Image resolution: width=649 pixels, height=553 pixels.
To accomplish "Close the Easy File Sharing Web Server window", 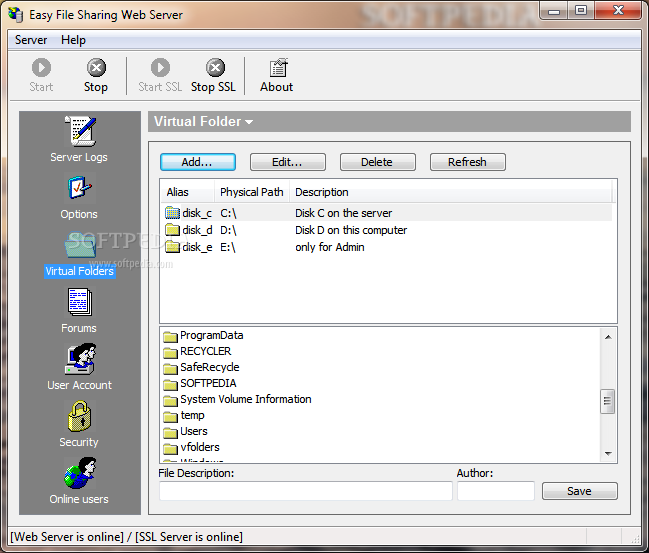I will [618, 10].
